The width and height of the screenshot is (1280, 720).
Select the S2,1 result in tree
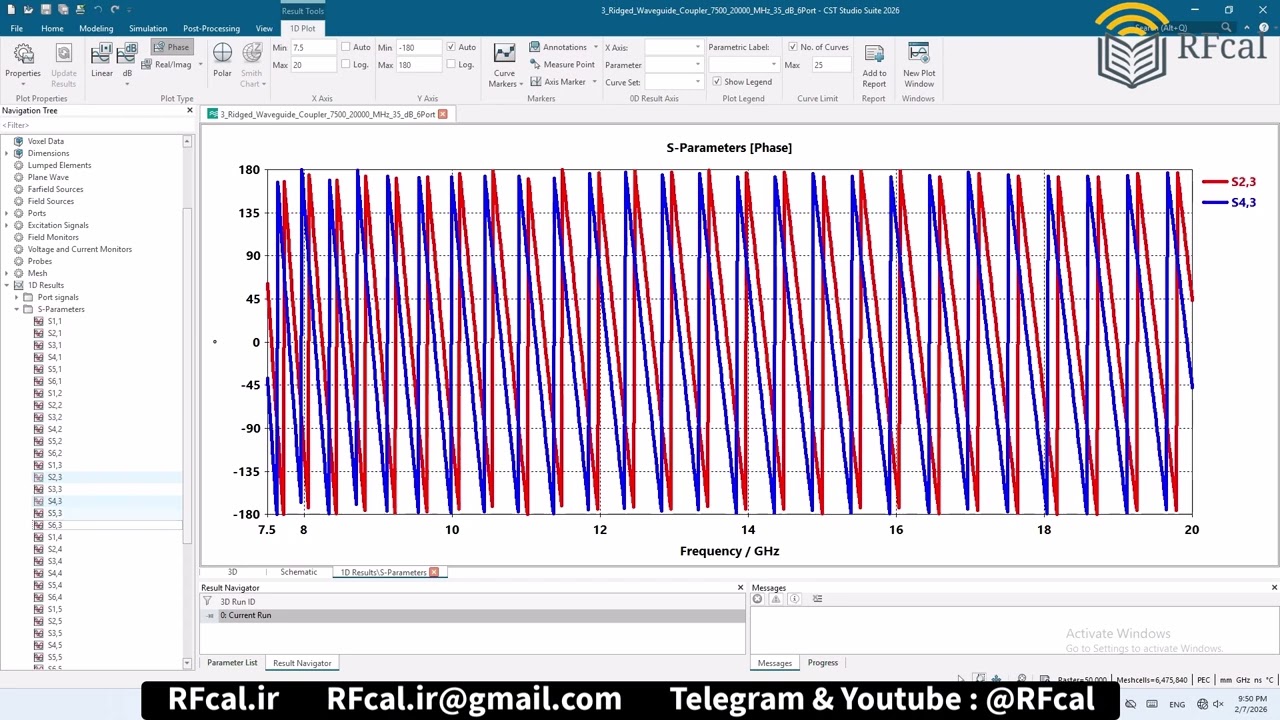click(54, 333)
